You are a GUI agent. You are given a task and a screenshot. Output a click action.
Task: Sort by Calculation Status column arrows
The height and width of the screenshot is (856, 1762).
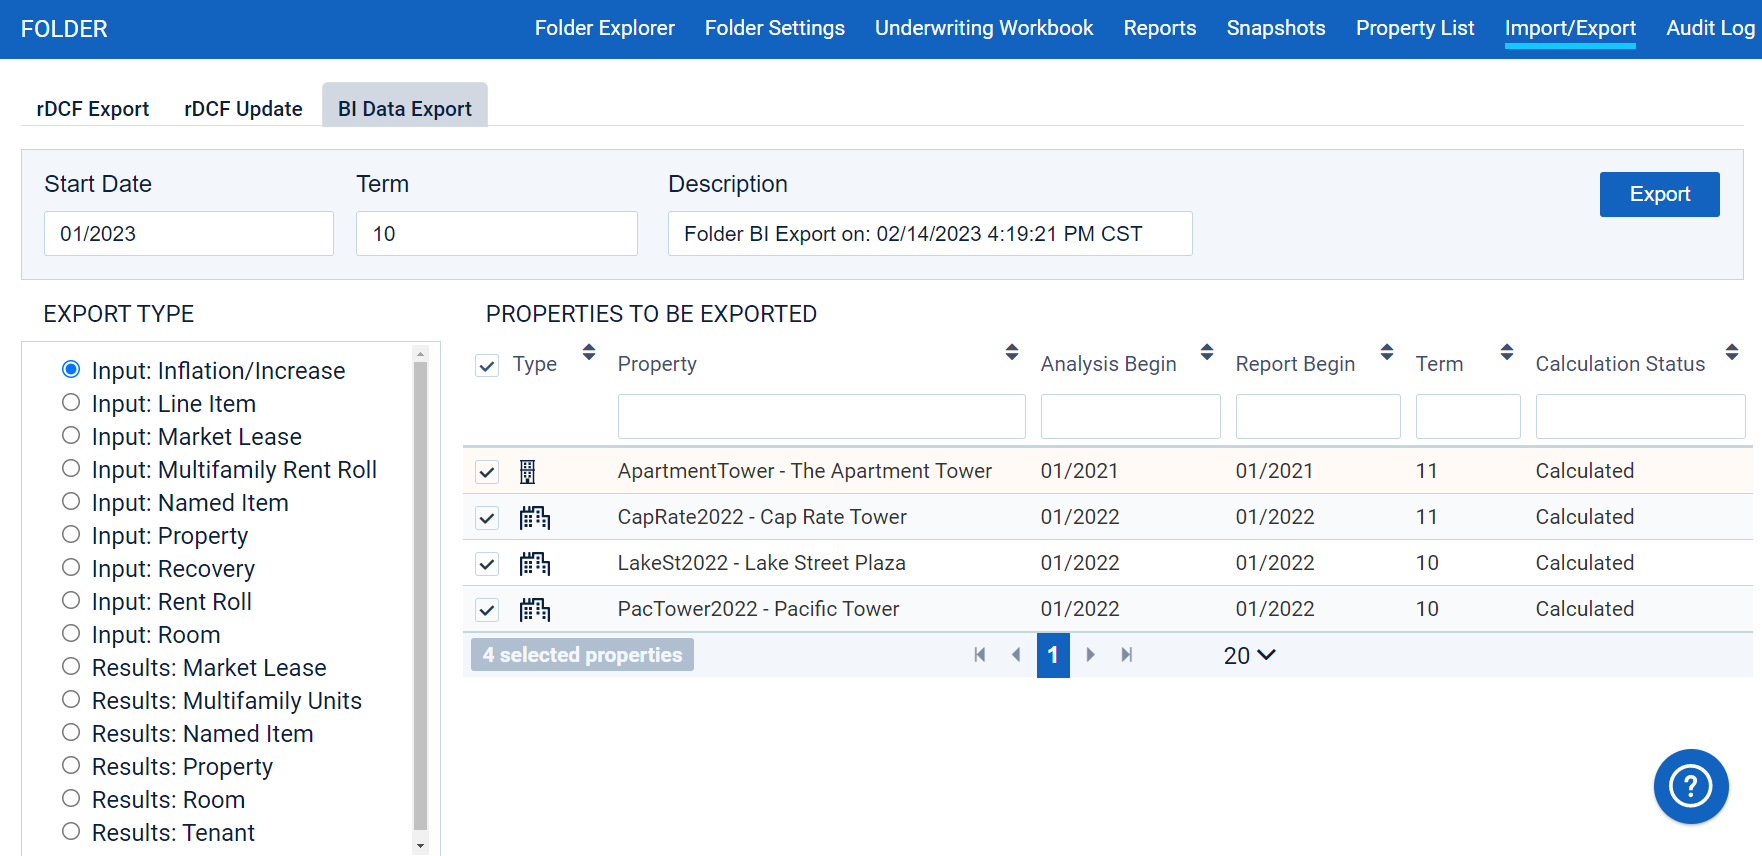[x=1732, y=352]
